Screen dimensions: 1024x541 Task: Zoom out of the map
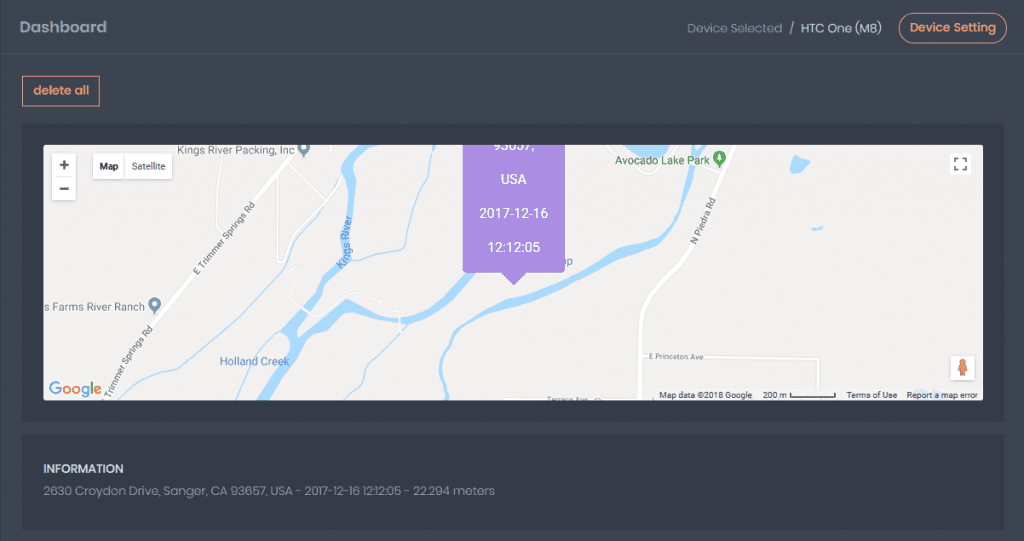(x=64, y=189)
